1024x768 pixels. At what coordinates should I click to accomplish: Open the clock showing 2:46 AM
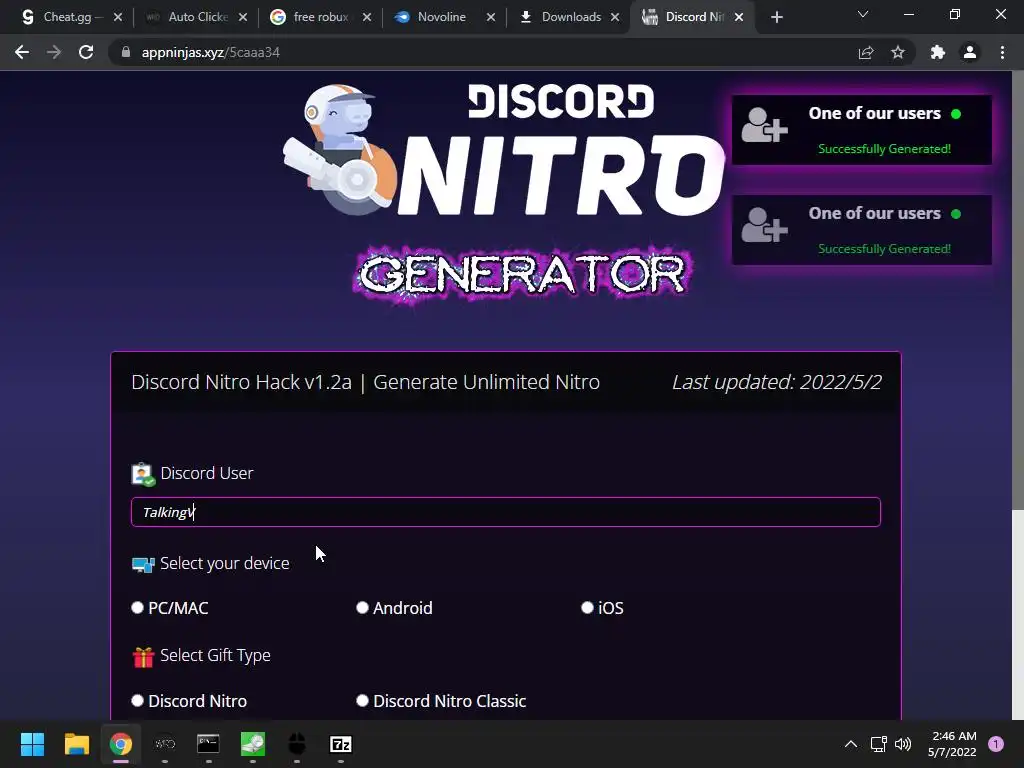pos(953,744)
